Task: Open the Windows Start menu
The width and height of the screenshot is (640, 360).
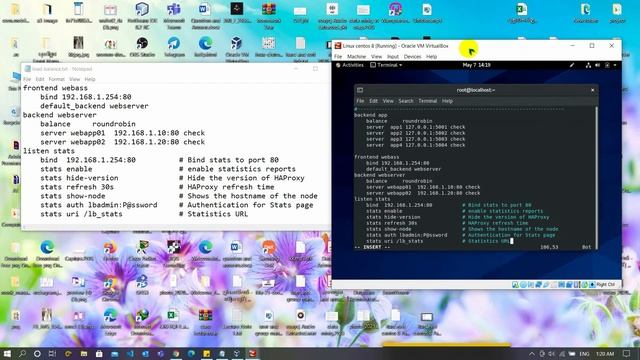Action: click(x=7, y=353)
